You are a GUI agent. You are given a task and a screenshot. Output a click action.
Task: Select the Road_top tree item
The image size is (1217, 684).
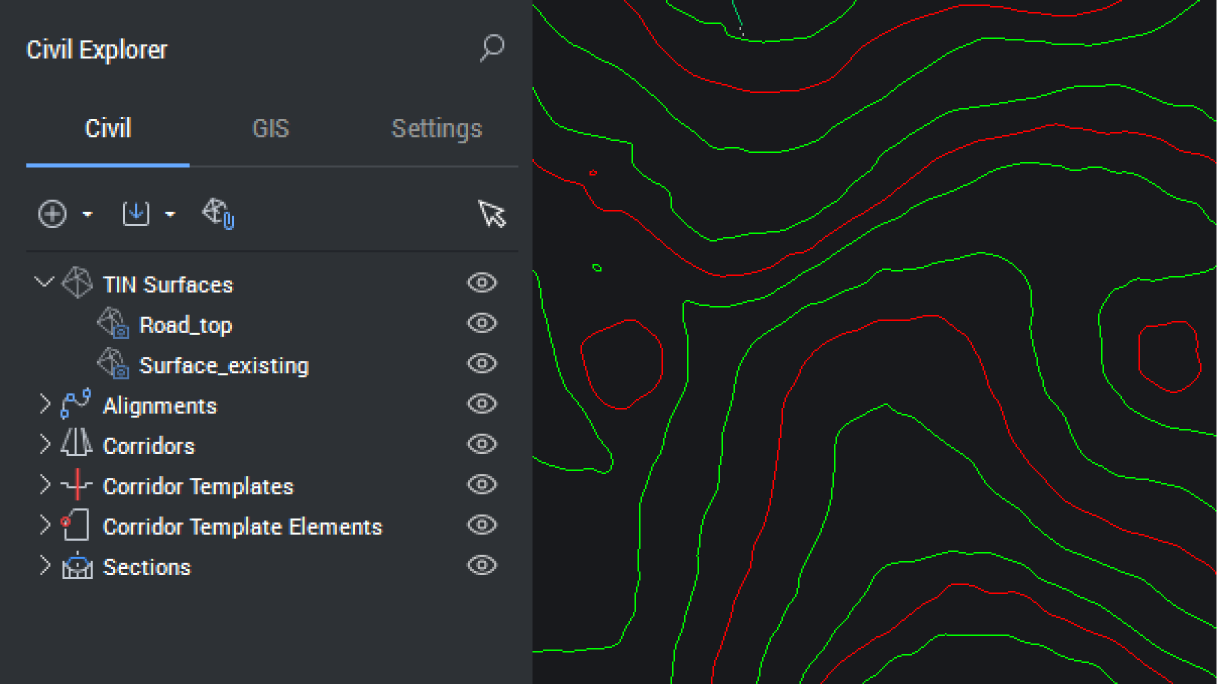click(186, 326)
